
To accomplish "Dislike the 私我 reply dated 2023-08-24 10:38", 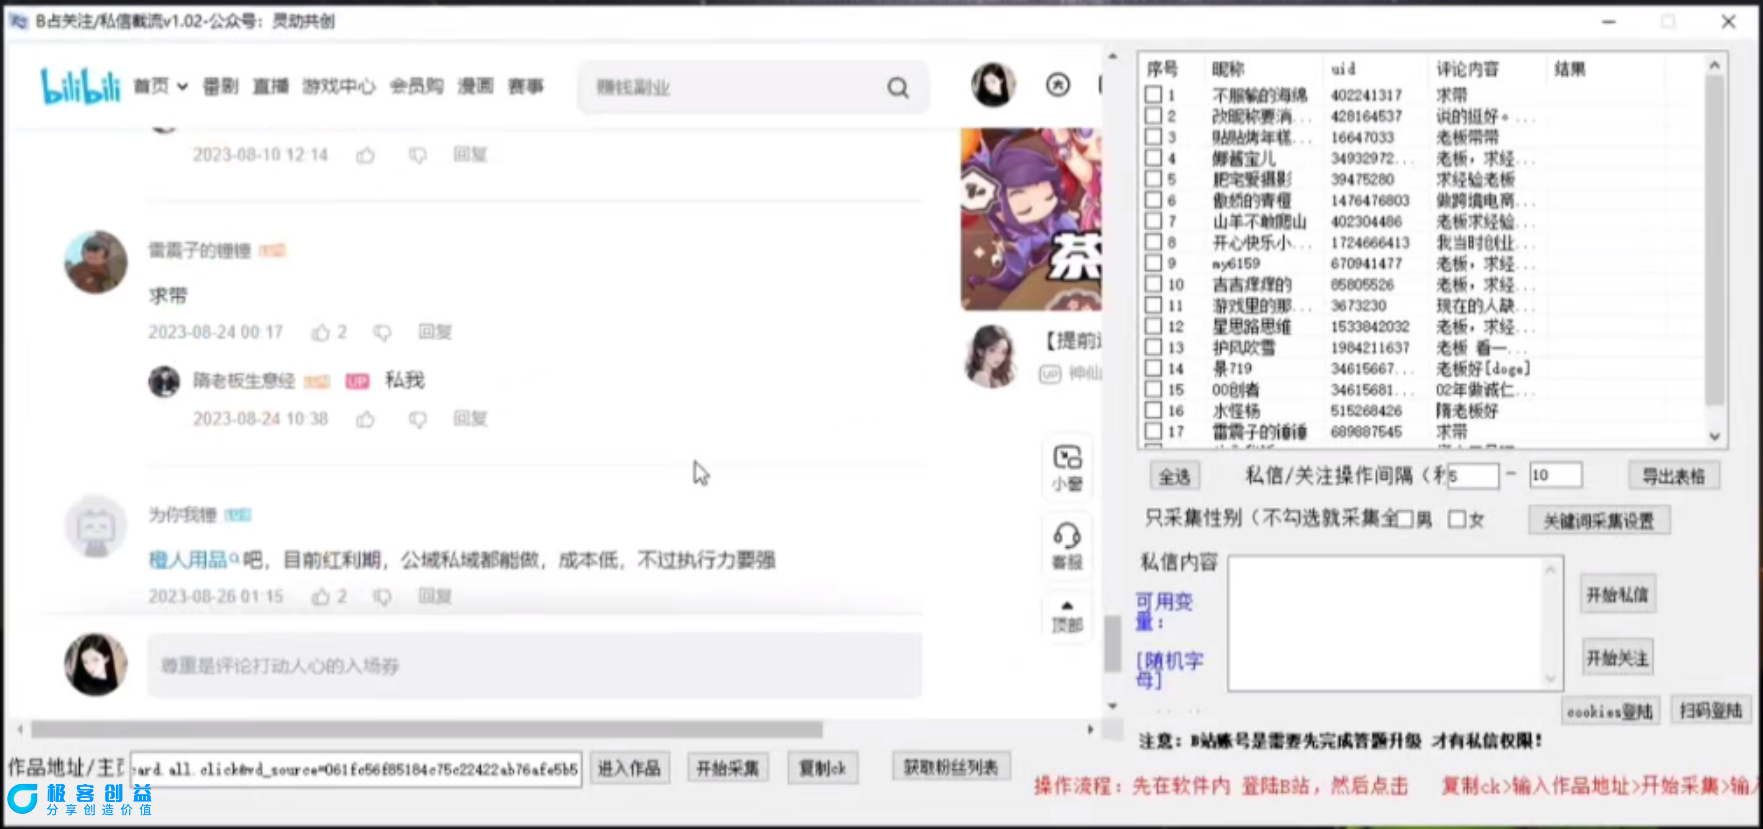I will 418,419.
